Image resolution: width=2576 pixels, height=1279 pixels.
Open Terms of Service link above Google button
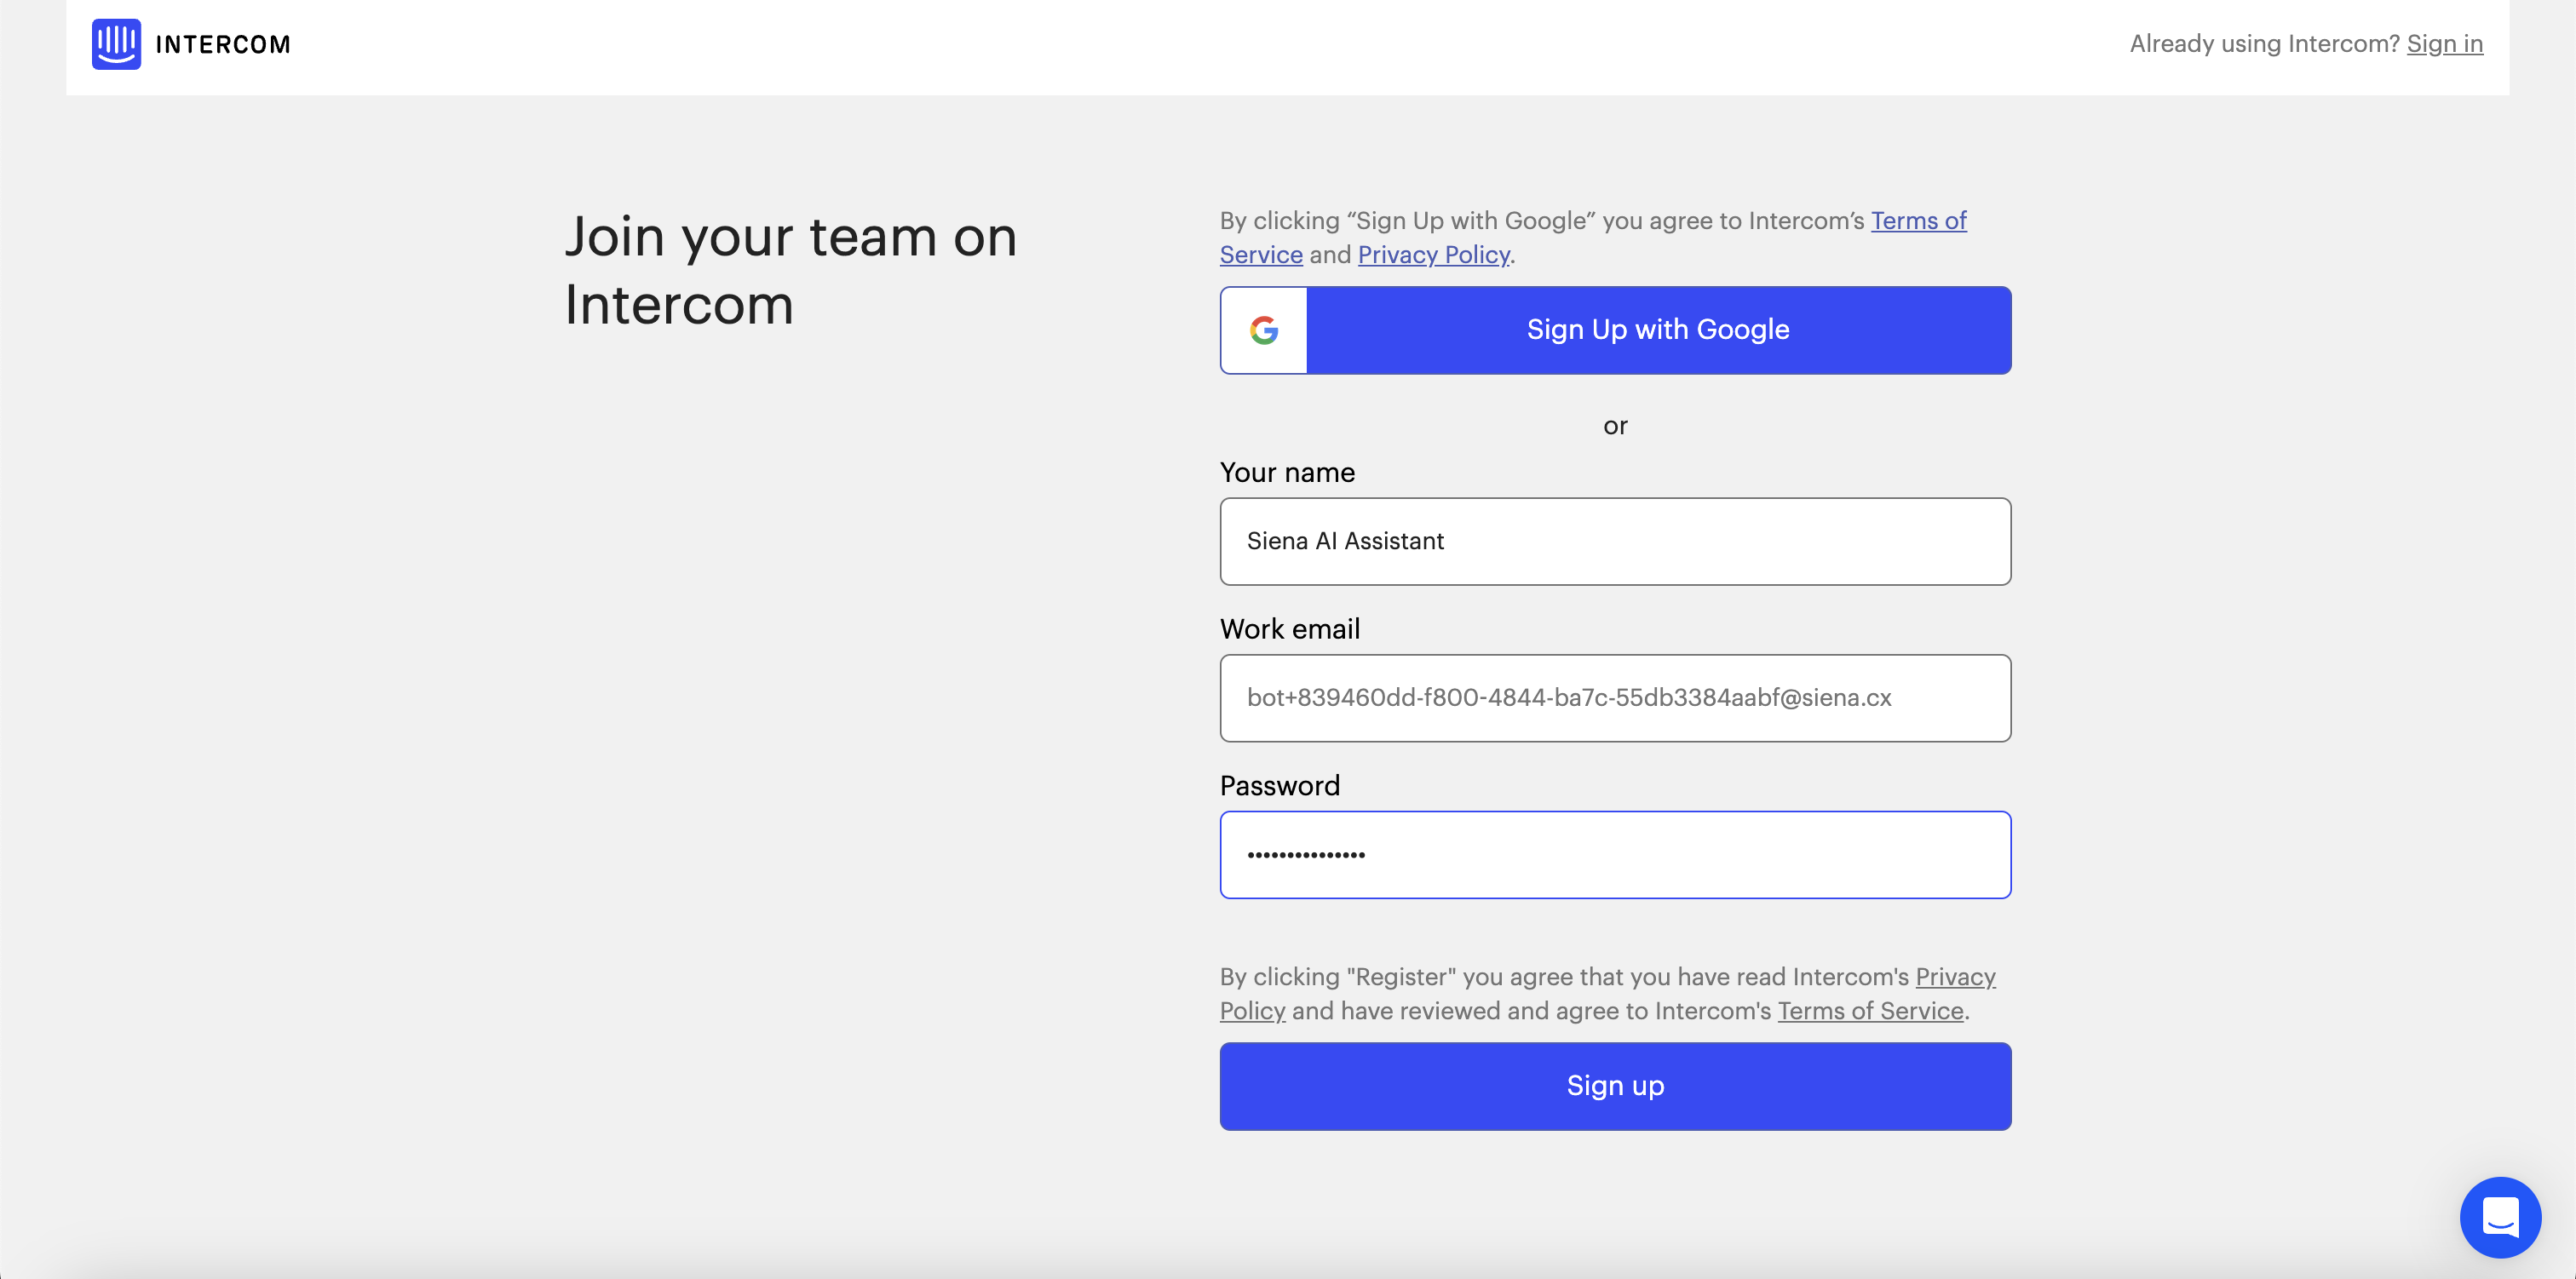(x=1918, y=220)
